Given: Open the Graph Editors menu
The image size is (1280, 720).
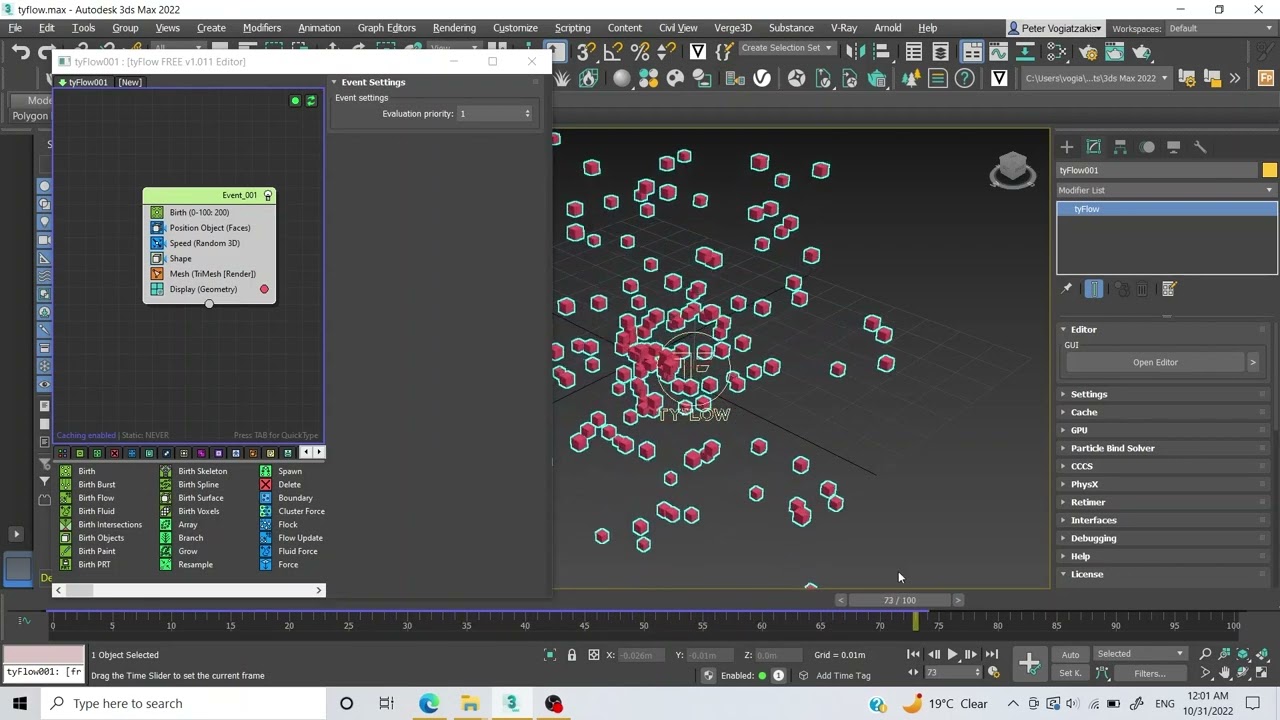Looking at the screenshot, I should click(386, 28).
